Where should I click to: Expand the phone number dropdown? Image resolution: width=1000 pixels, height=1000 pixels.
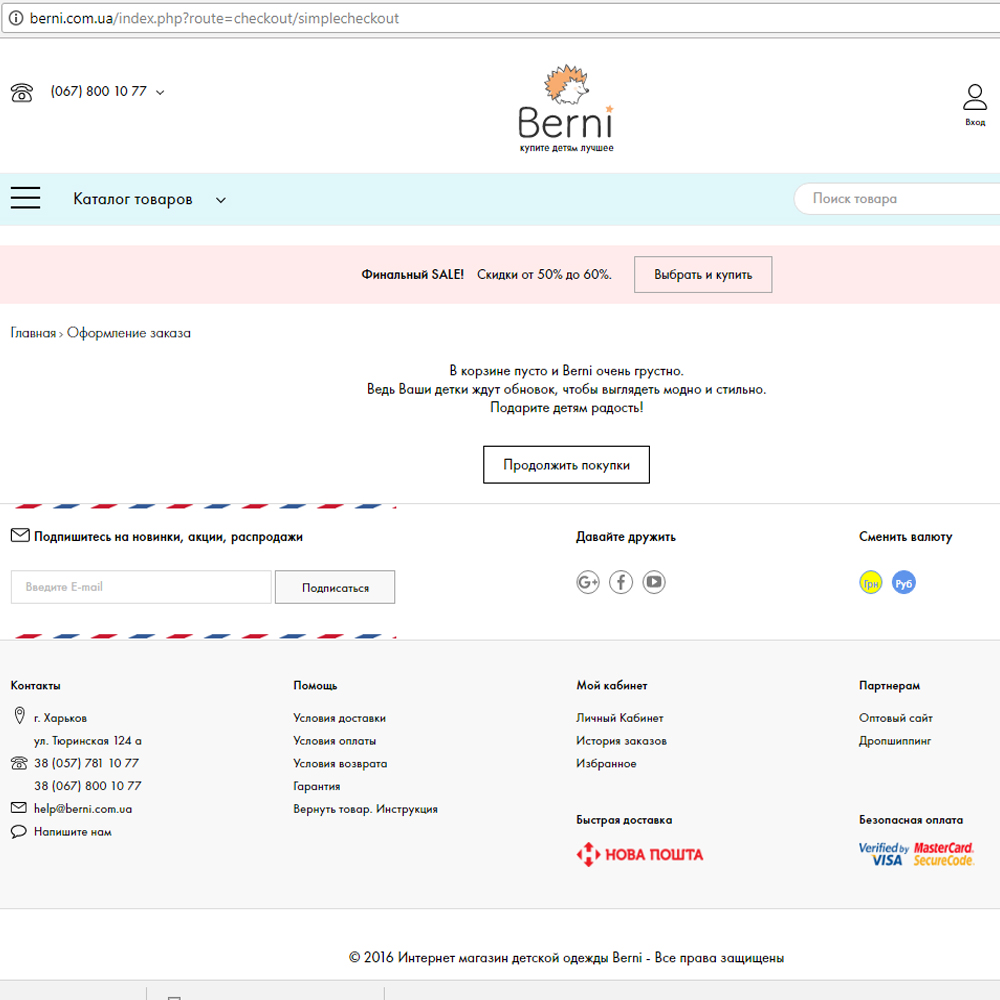point(160,92)
